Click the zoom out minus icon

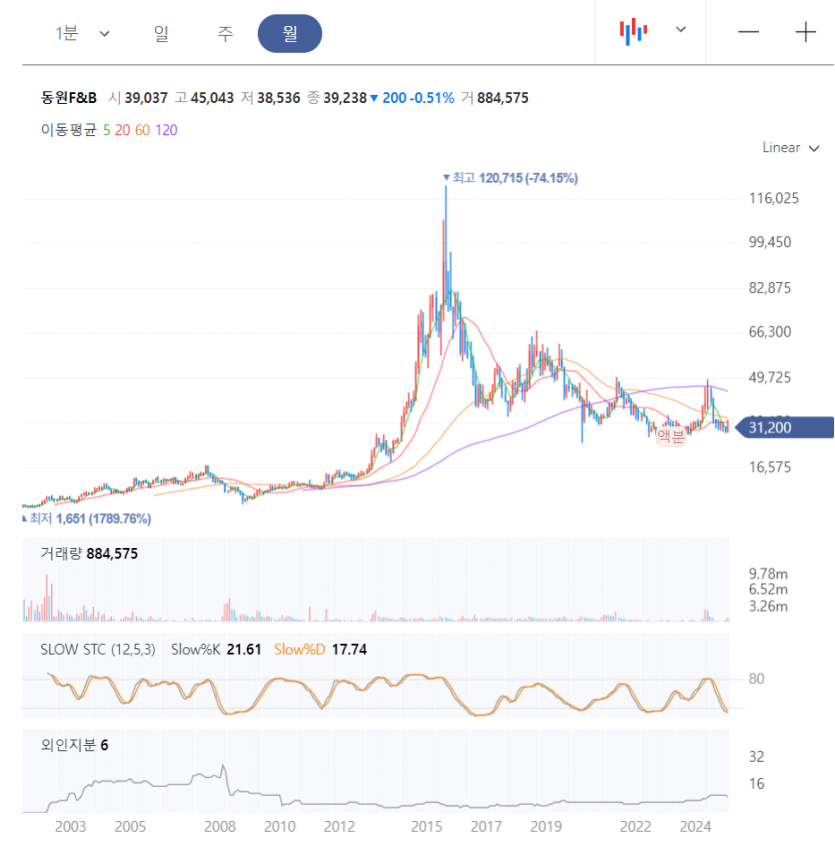[748, 32]
